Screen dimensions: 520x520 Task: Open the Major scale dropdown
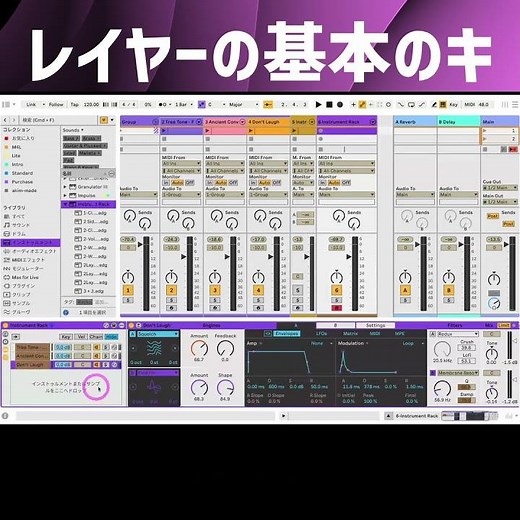243,105
